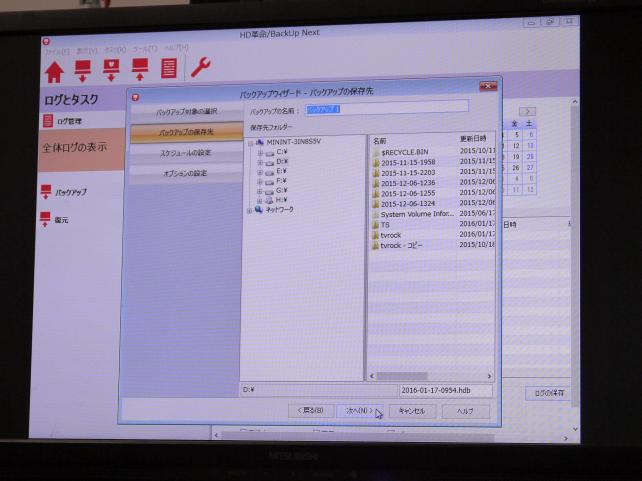
Task: Go to バックアップの保存先 wizard step
Action: 187,132
